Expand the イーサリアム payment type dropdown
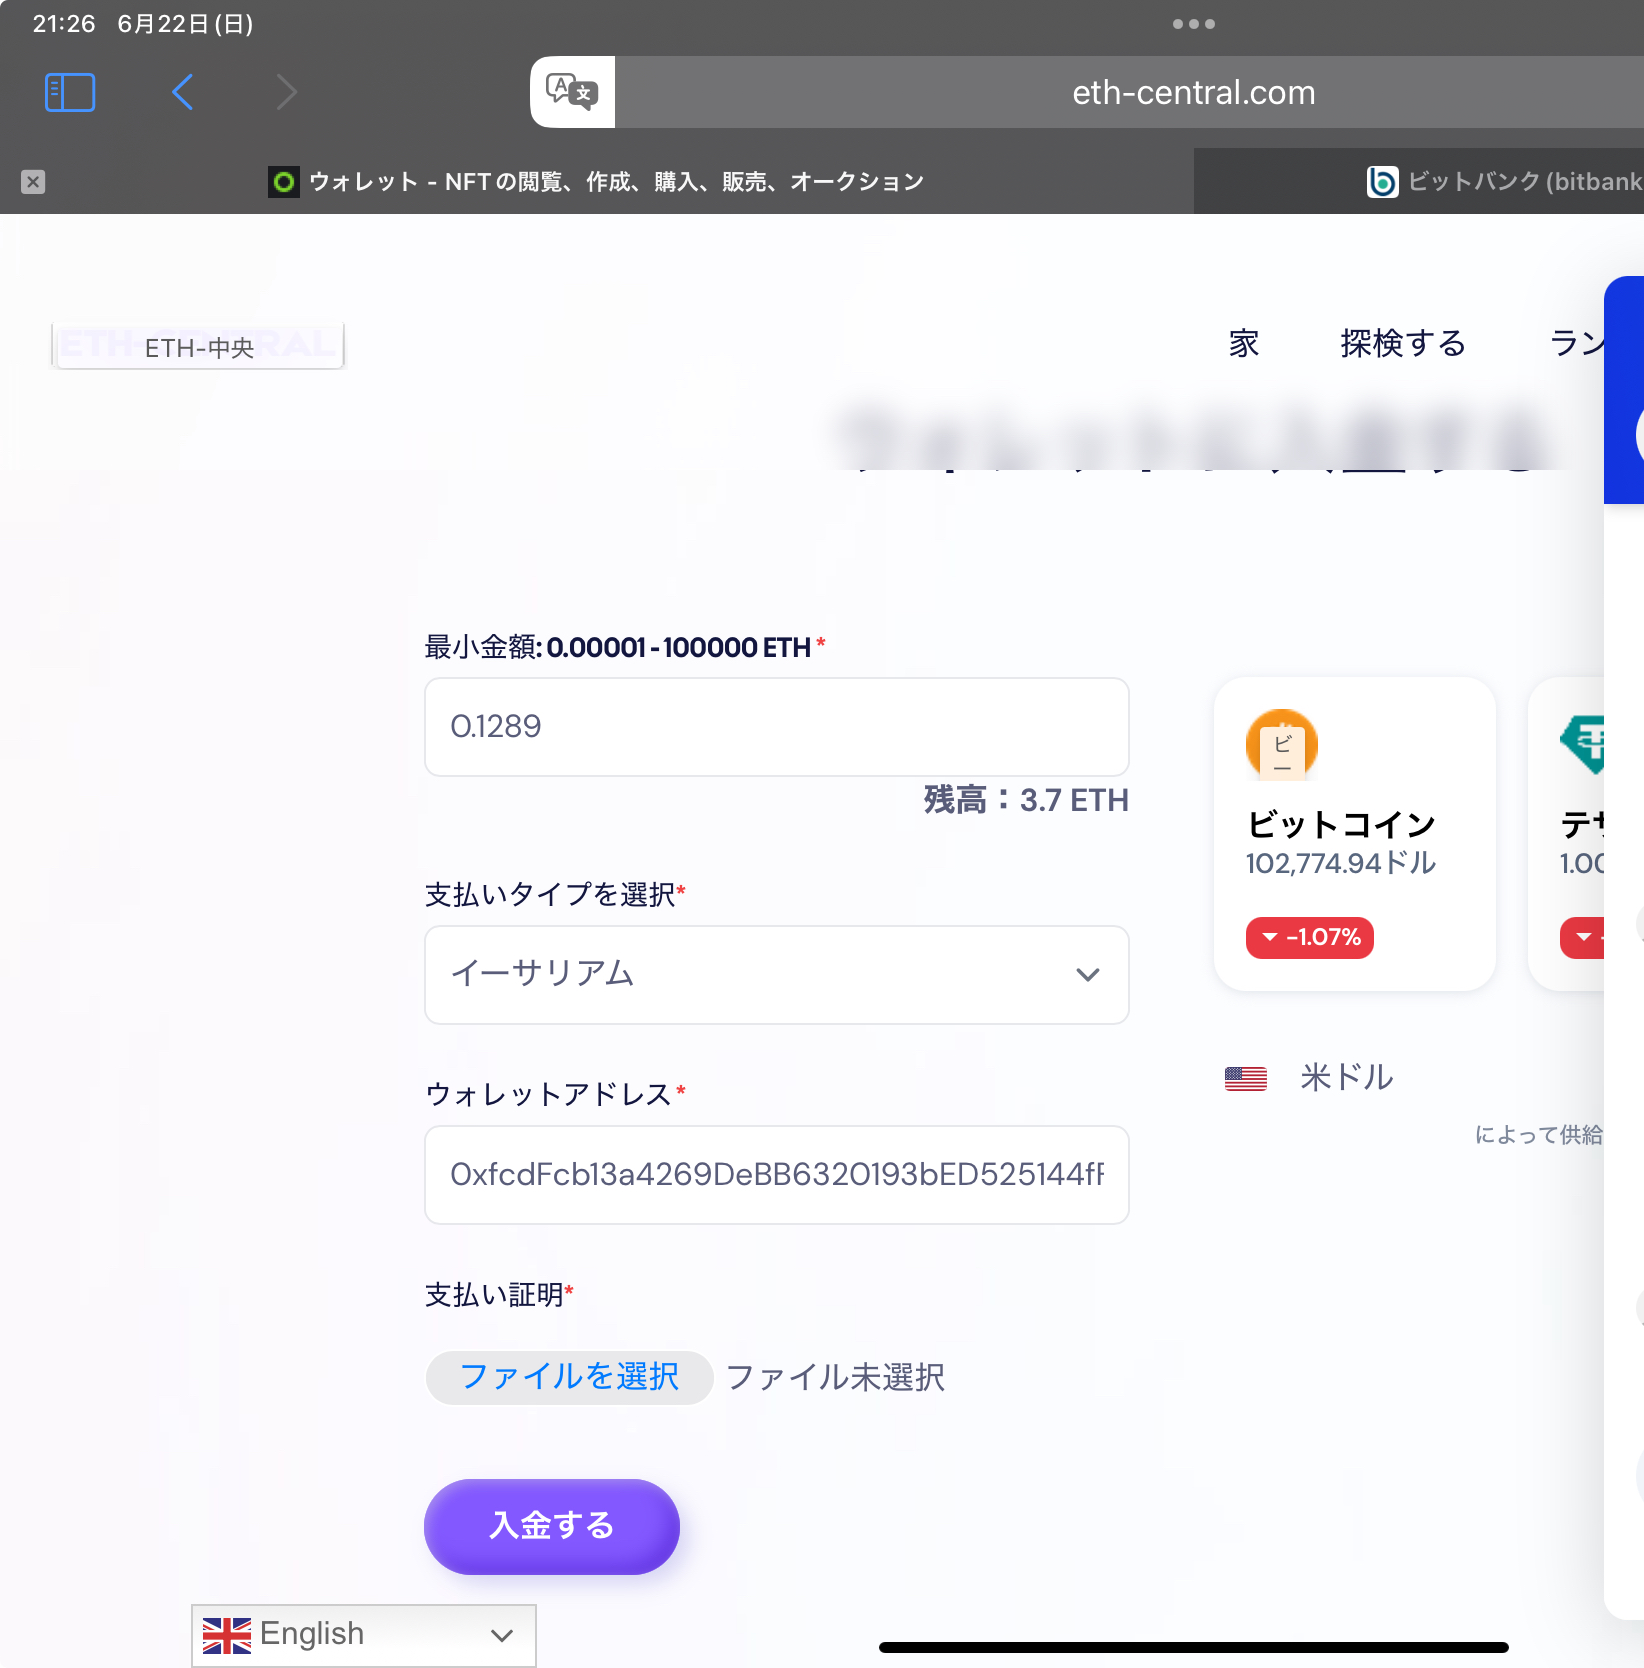1644x1668 pixels. (777, 975)
